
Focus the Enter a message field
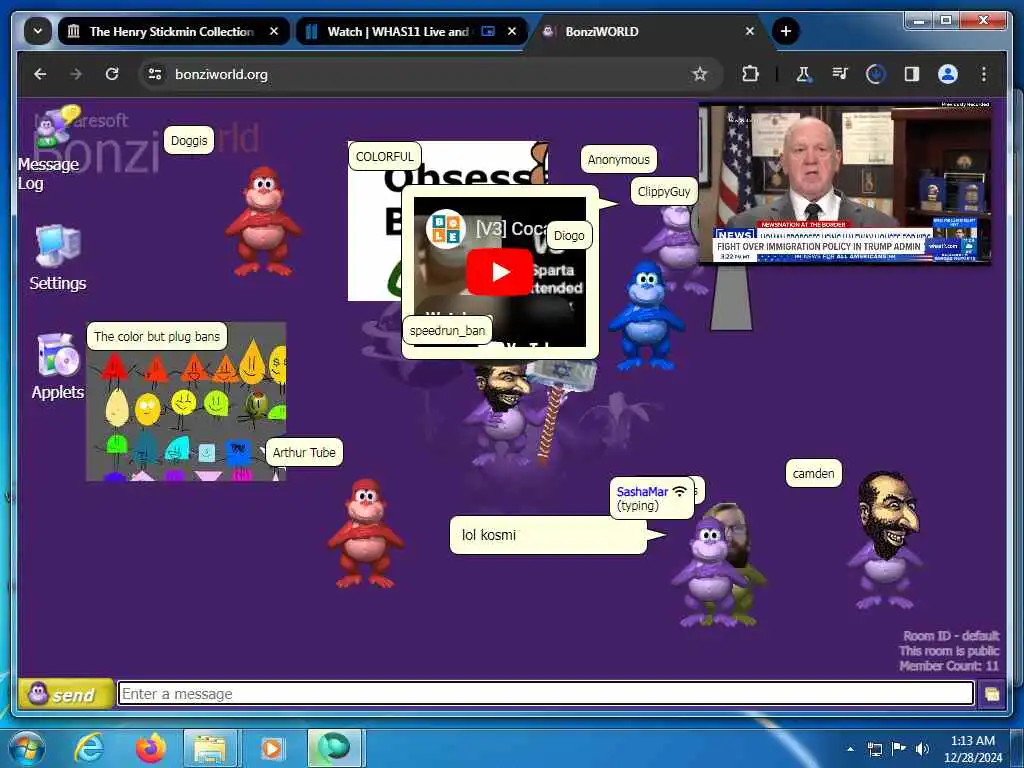click(x=545, y=694)
